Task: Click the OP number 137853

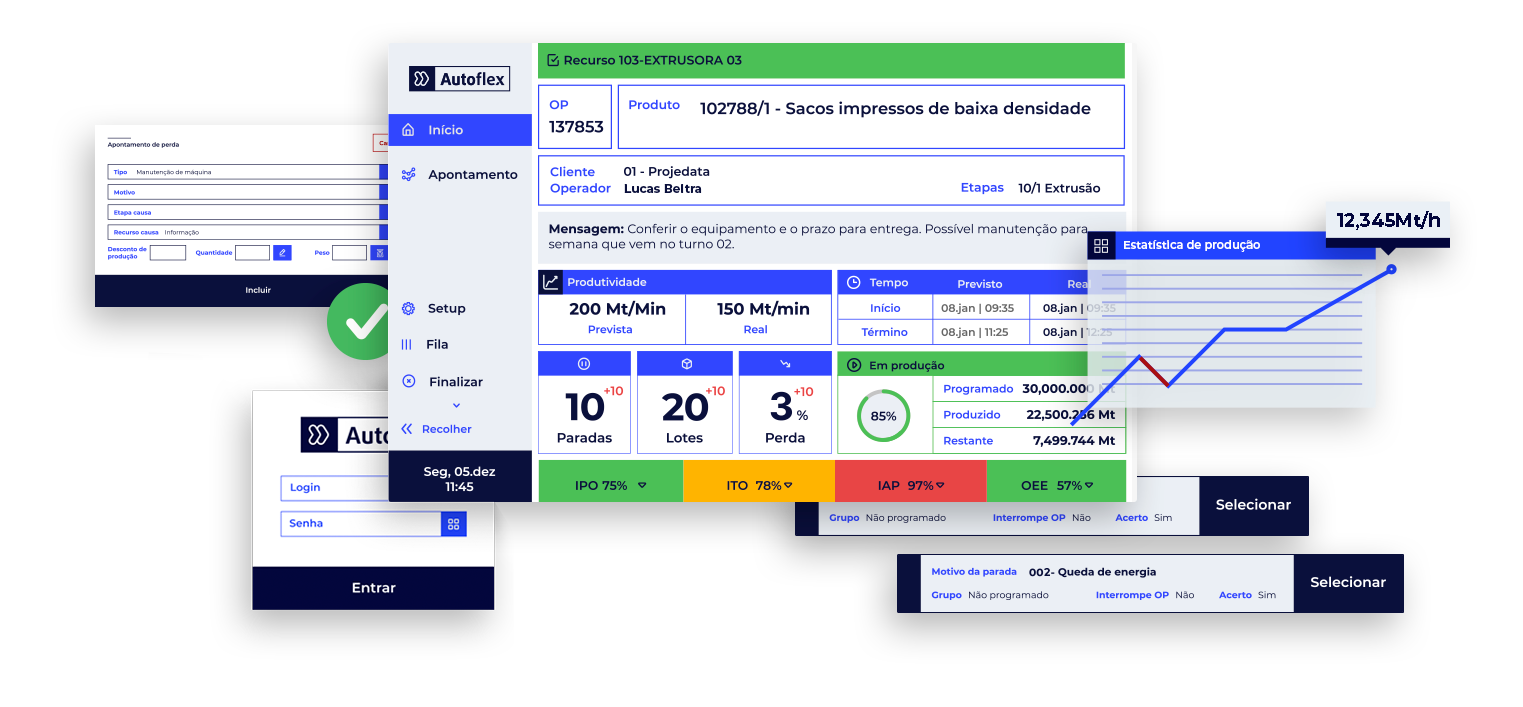Action: pyautogui.click(x=576, y=127)
